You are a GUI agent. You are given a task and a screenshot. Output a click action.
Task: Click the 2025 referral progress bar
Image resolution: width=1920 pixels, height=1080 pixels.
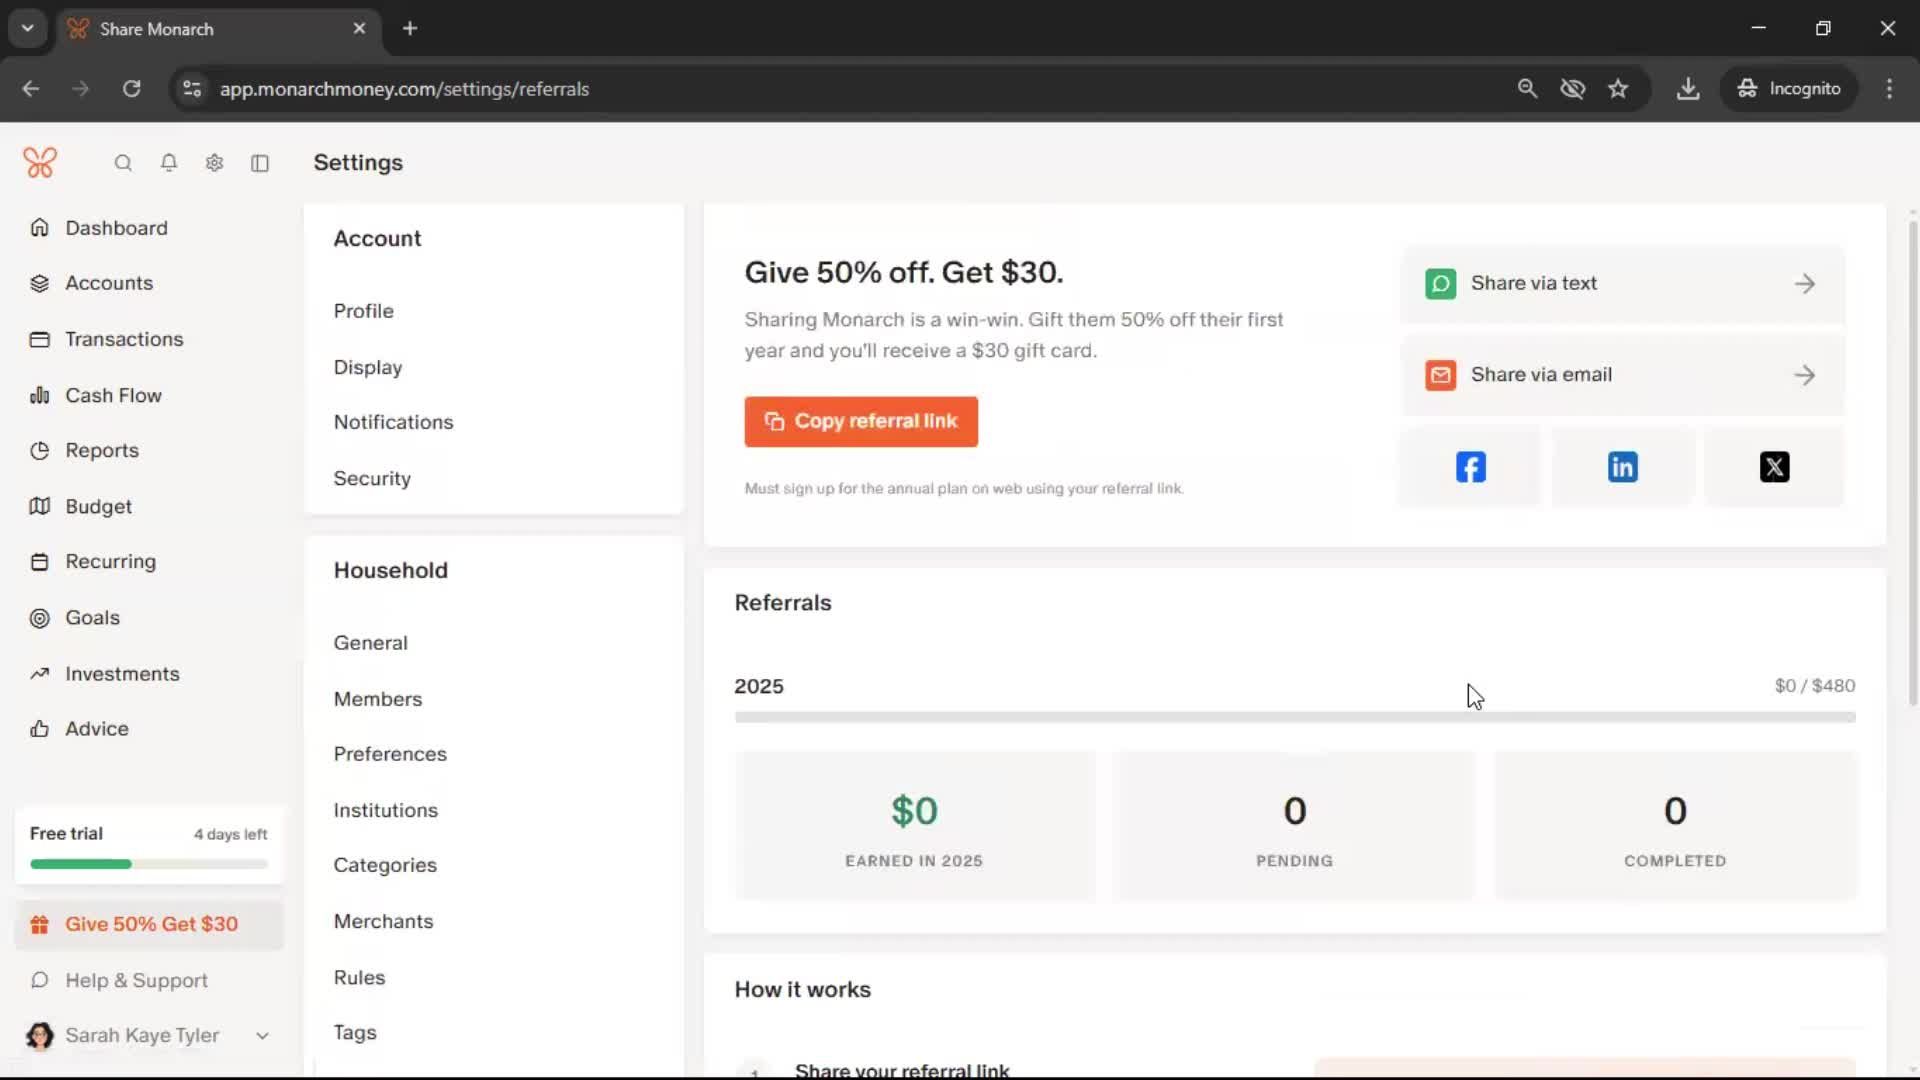tap(1294, 717)
